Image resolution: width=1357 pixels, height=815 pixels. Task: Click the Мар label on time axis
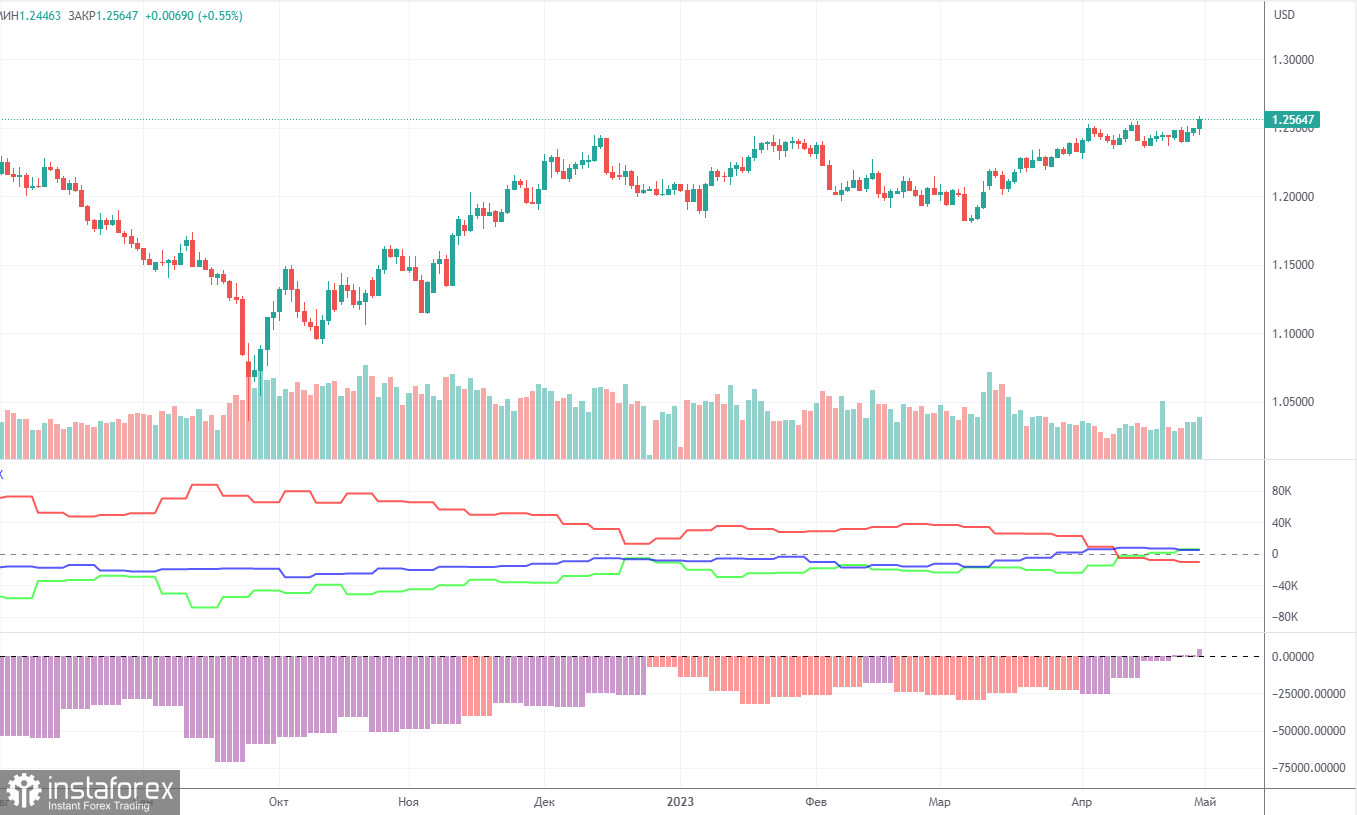pos(940,802)
